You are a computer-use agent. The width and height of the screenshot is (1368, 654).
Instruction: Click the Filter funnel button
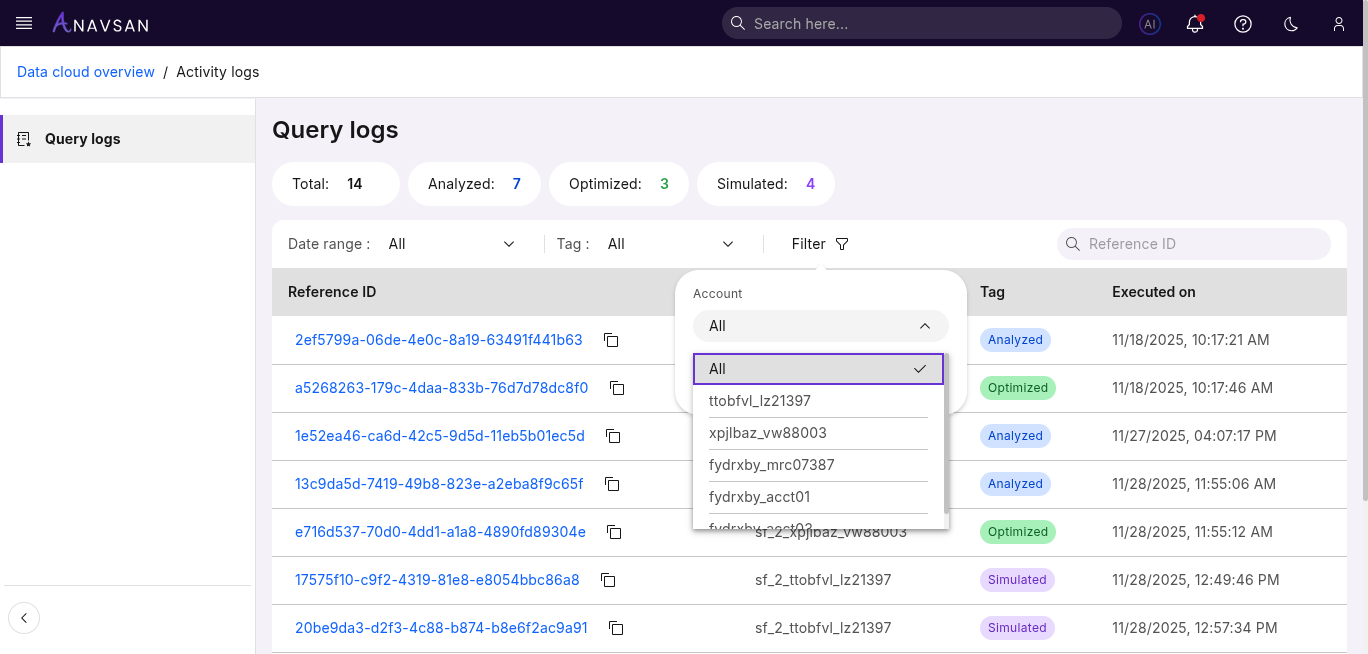coord(820,244)
